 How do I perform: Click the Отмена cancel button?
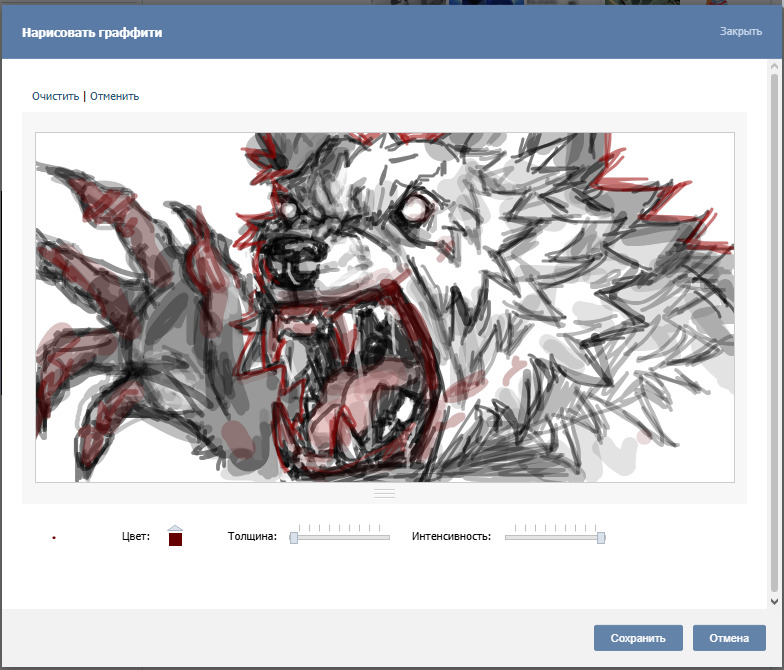(x=729, y=638)
